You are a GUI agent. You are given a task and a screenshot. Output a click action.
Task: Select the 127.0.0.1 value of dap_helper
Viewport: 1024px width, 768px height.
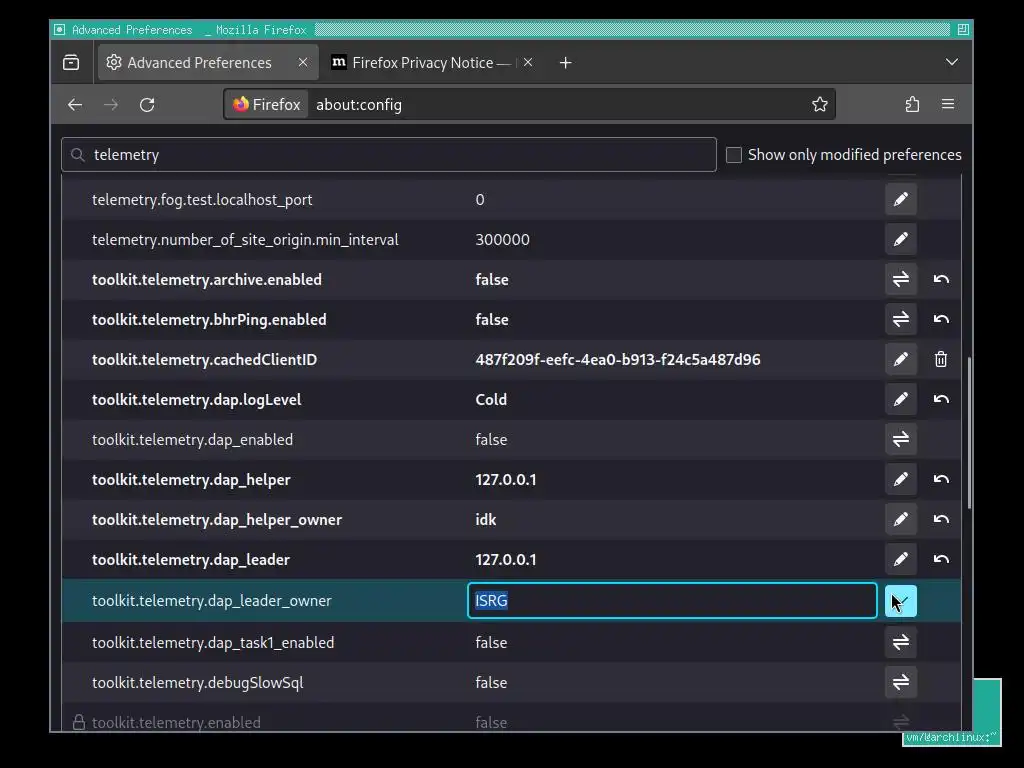point(505,480)
